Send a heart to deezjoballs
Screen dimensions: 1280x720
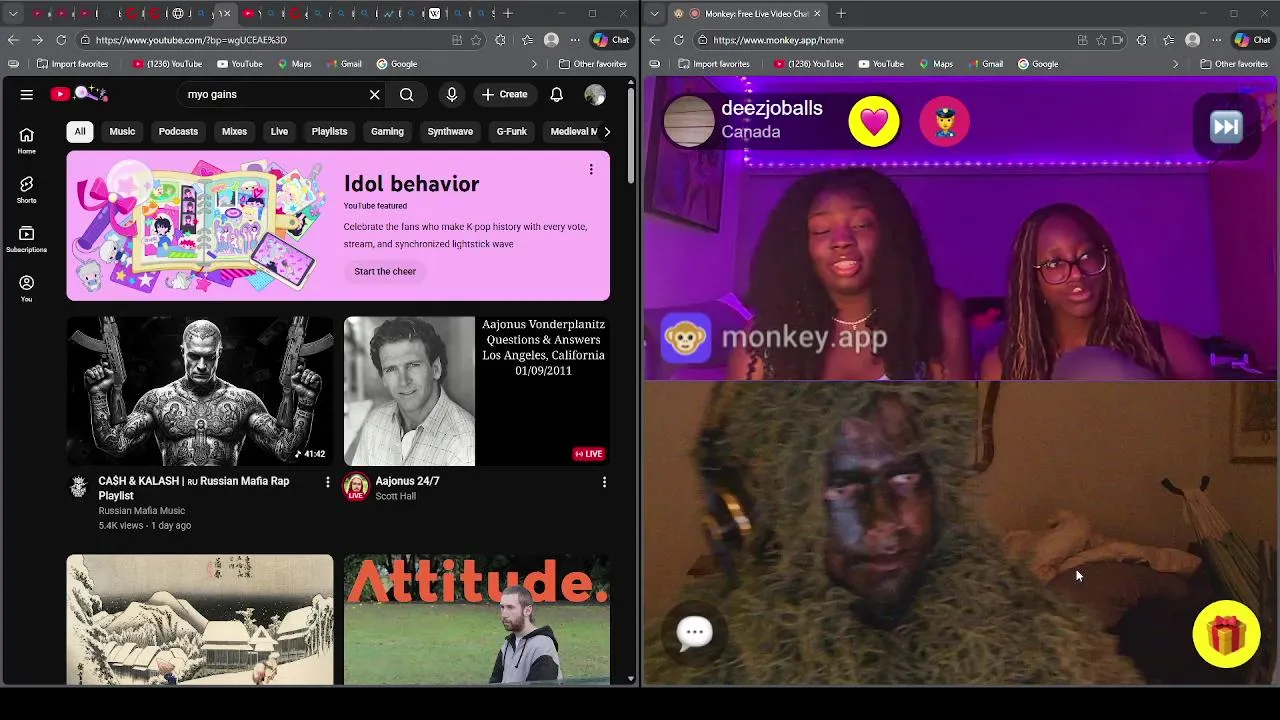[x=874, y=122]
